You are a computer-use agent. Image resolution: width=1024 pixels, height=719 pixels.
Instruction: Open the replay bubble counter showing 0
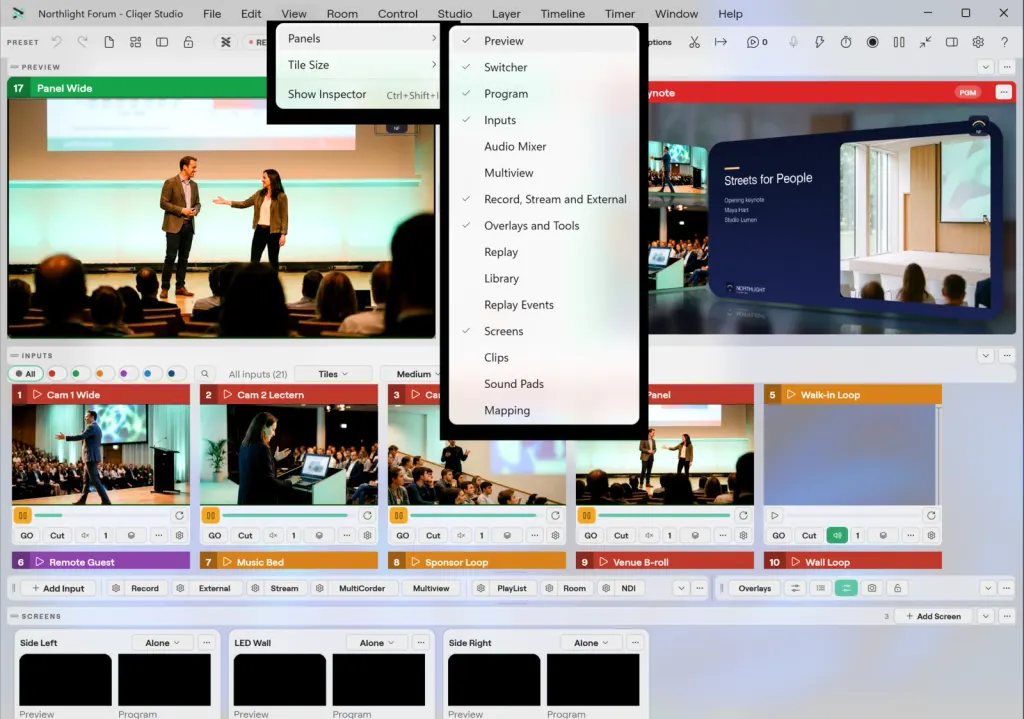point(757,42)
